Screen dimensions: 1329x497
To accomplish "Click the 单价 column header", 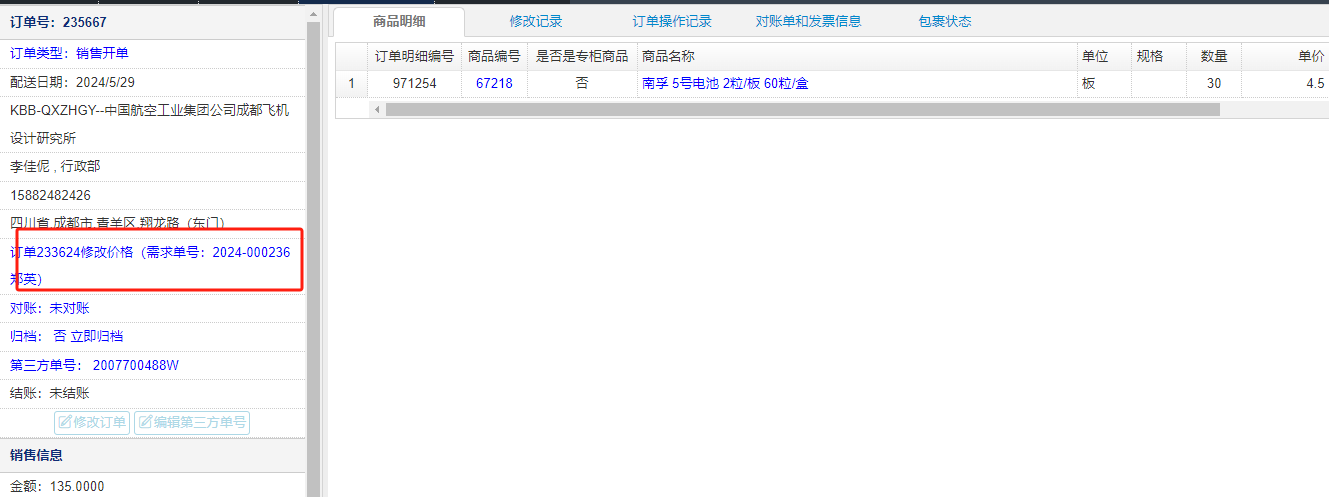I will click(x=1285, y=56).
